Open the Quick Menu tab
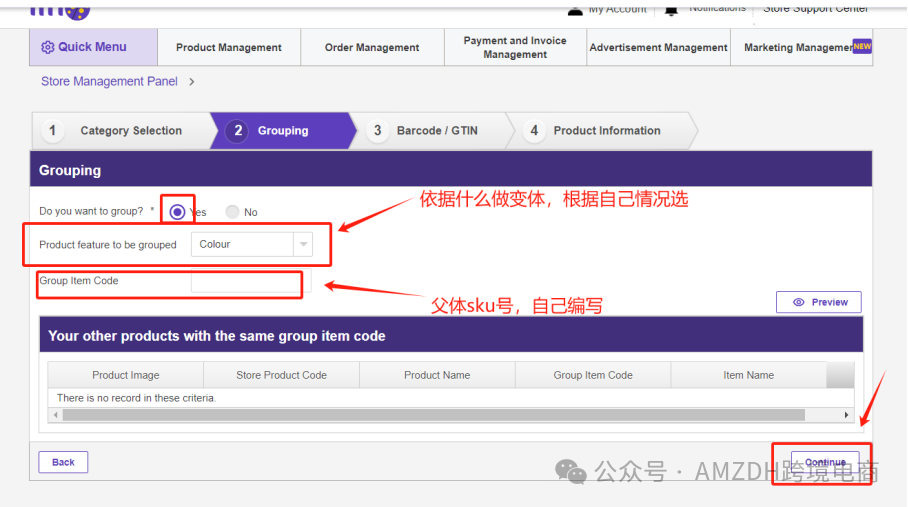 [93, 47]
